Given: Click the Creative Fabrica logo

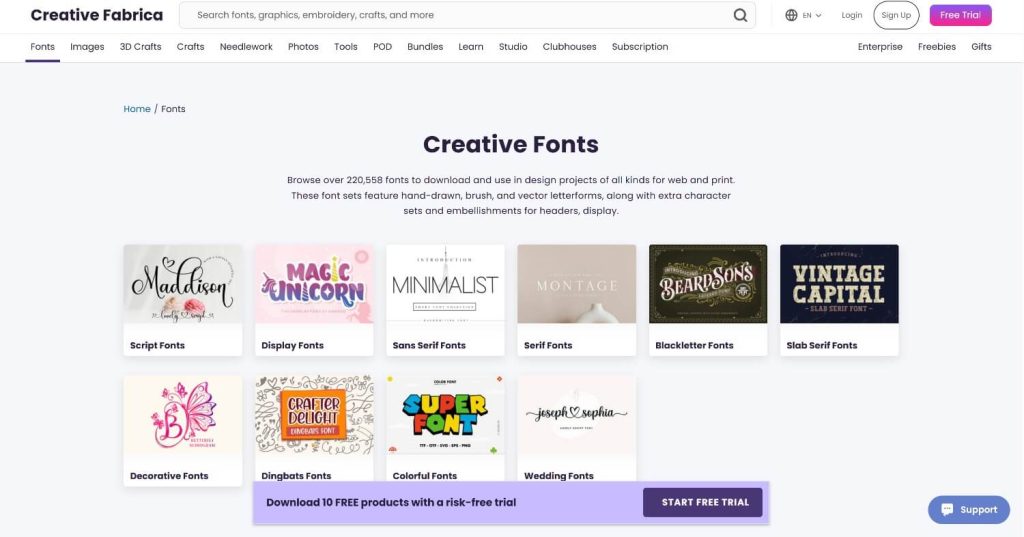Looking at the screenshot, I should pyautogui.click(x=97, y=15).
